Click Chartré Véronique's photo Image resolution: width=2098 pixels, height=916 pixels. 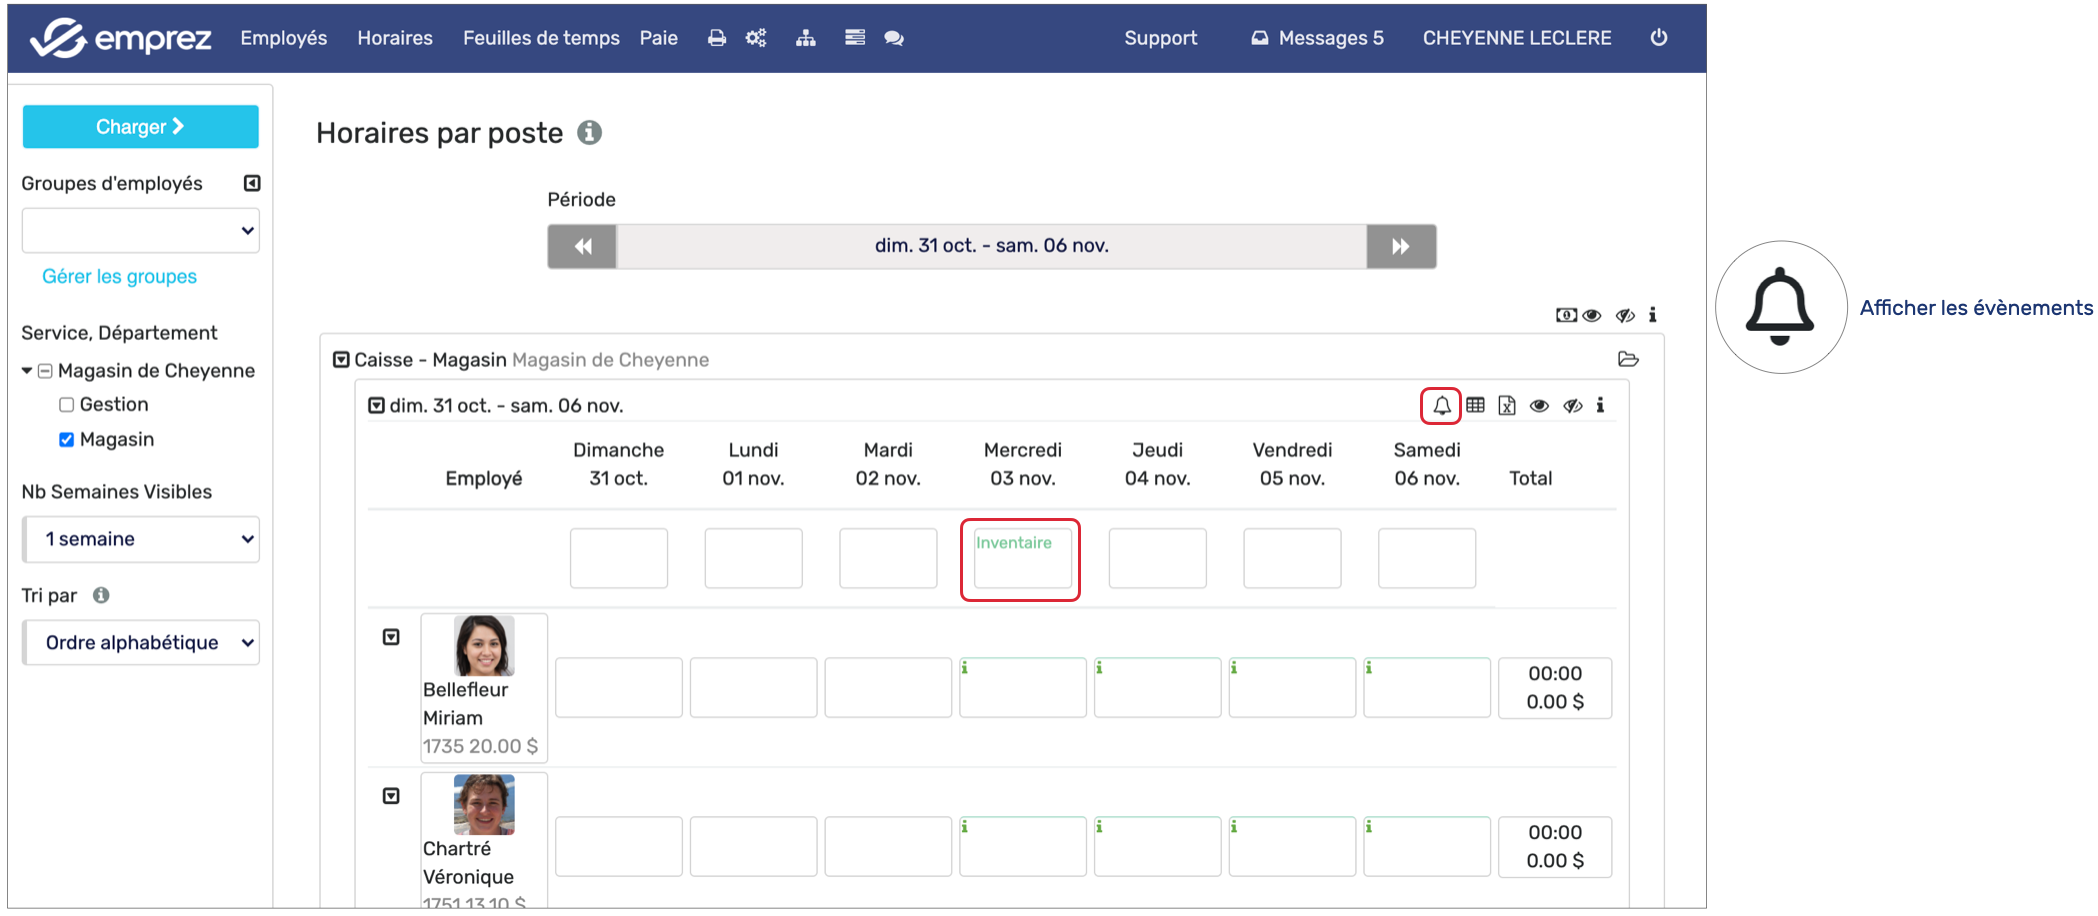click(x=484, y=804)
